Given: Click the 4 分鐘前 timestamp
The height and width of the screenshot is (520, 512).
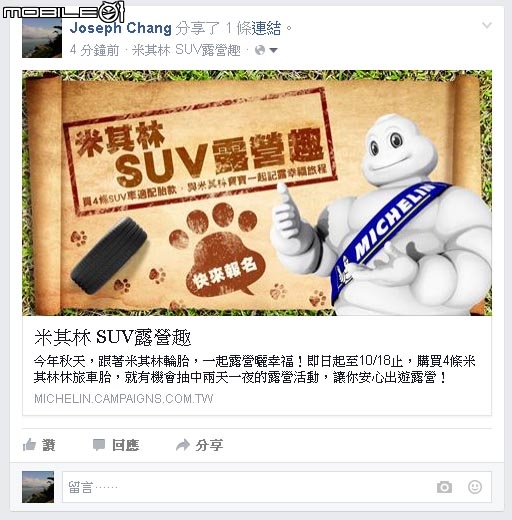Looking at the screenshot, I should pyautogui.click(x=94, y=50).
